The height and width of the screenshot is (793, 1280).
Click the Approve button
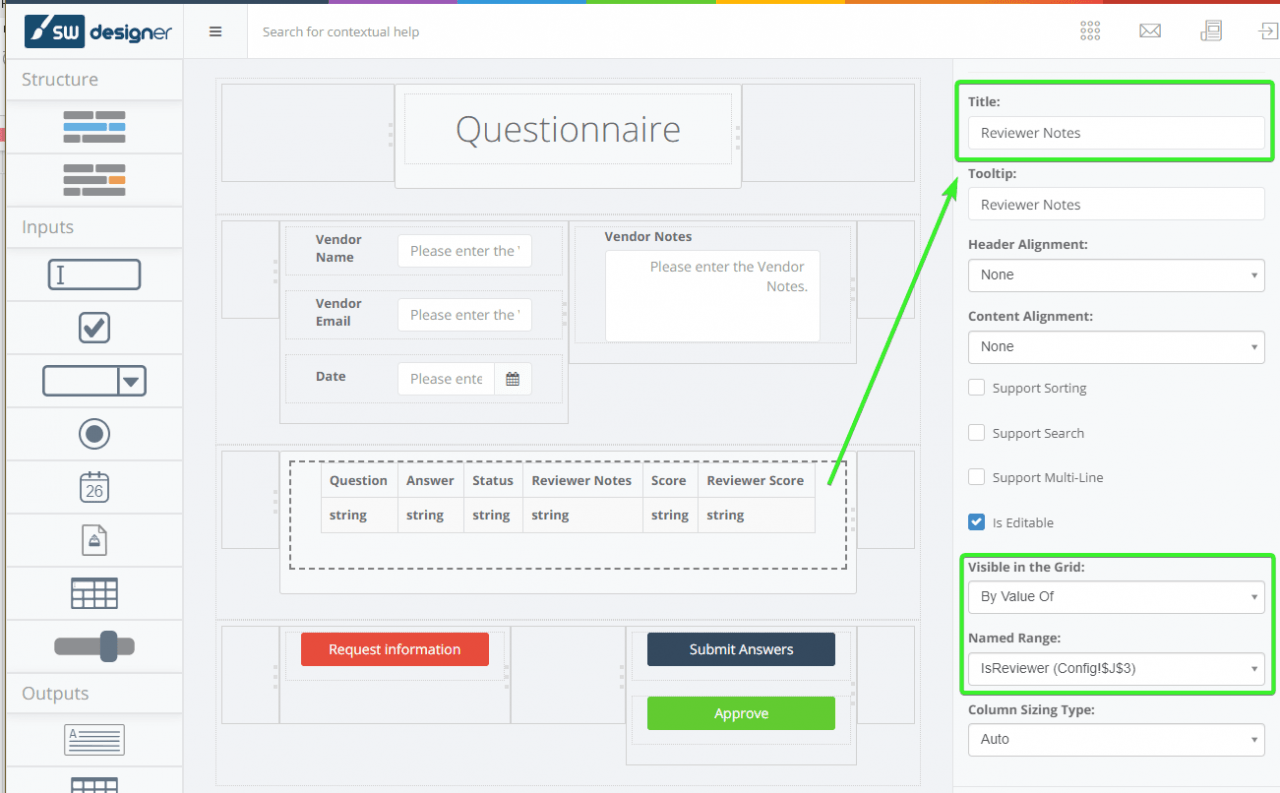(x=740, y=713)
